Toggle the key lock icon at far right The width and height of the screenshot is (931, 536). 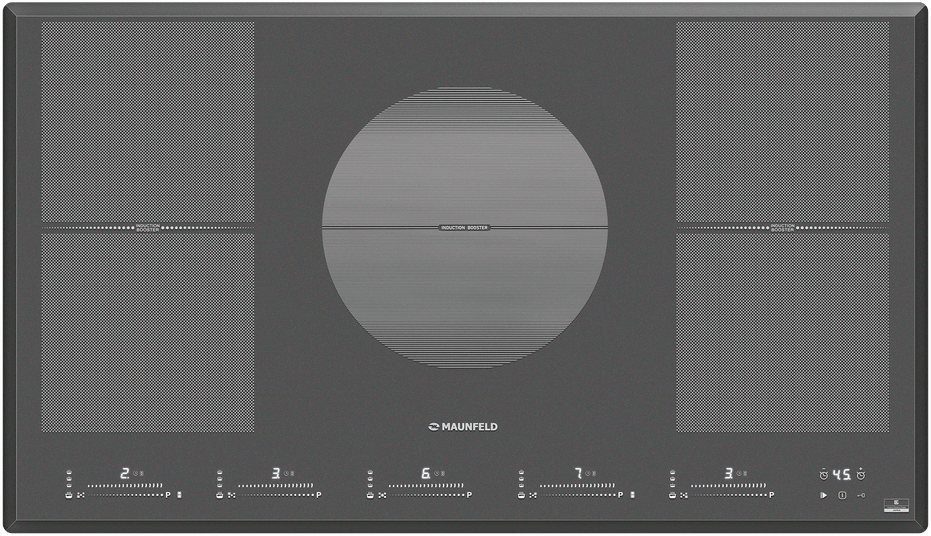pyautogui.click(x=861, y=495)
